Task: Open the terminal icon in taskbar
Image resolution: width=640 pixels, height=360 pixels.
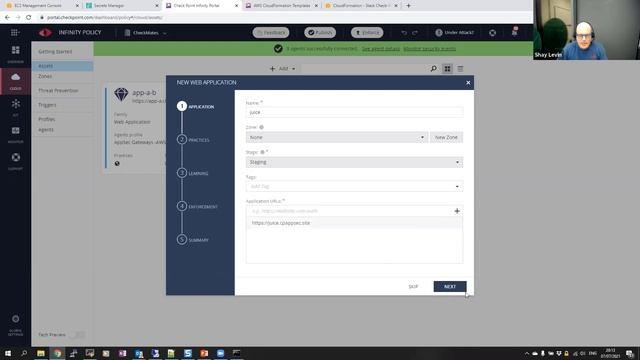Action: coord(237,353)
